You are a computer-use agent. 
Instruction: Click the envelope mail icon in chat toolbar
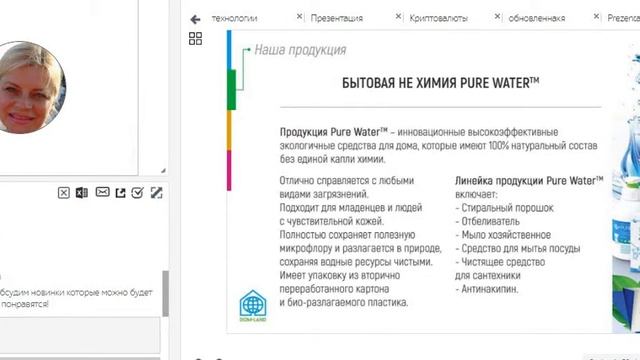tap(102, 192)
